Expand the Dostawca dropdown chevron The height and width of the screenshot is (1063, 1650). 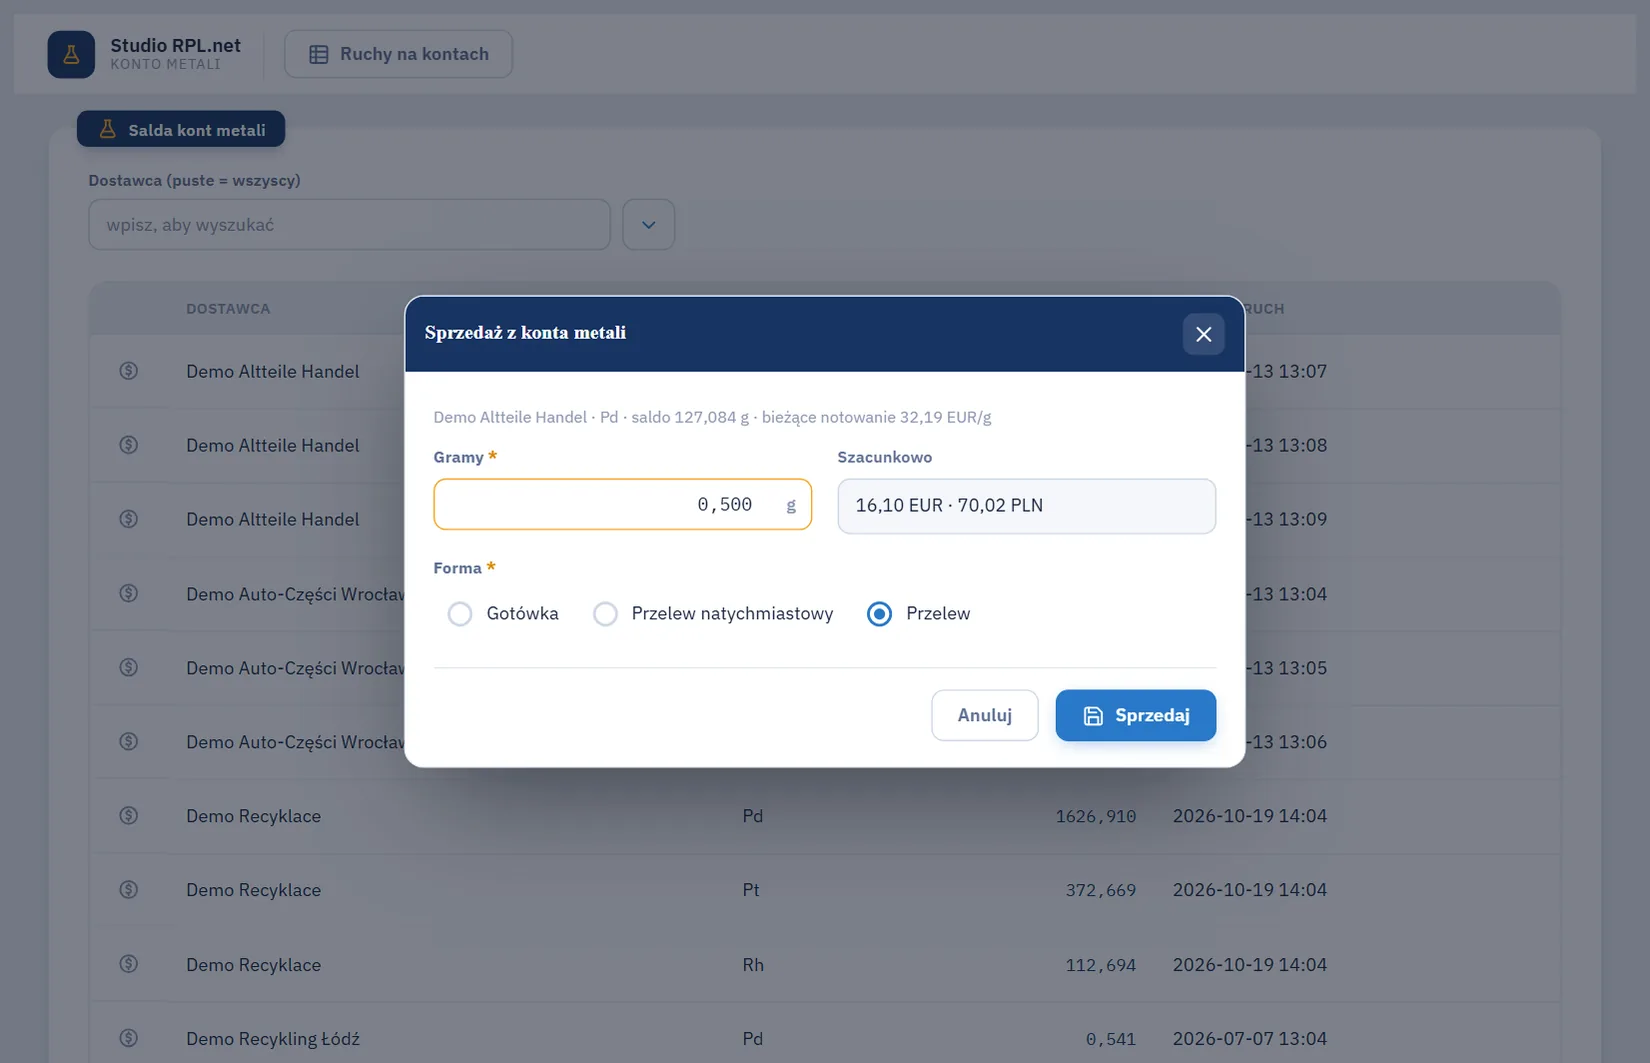[x=648, y=224]
